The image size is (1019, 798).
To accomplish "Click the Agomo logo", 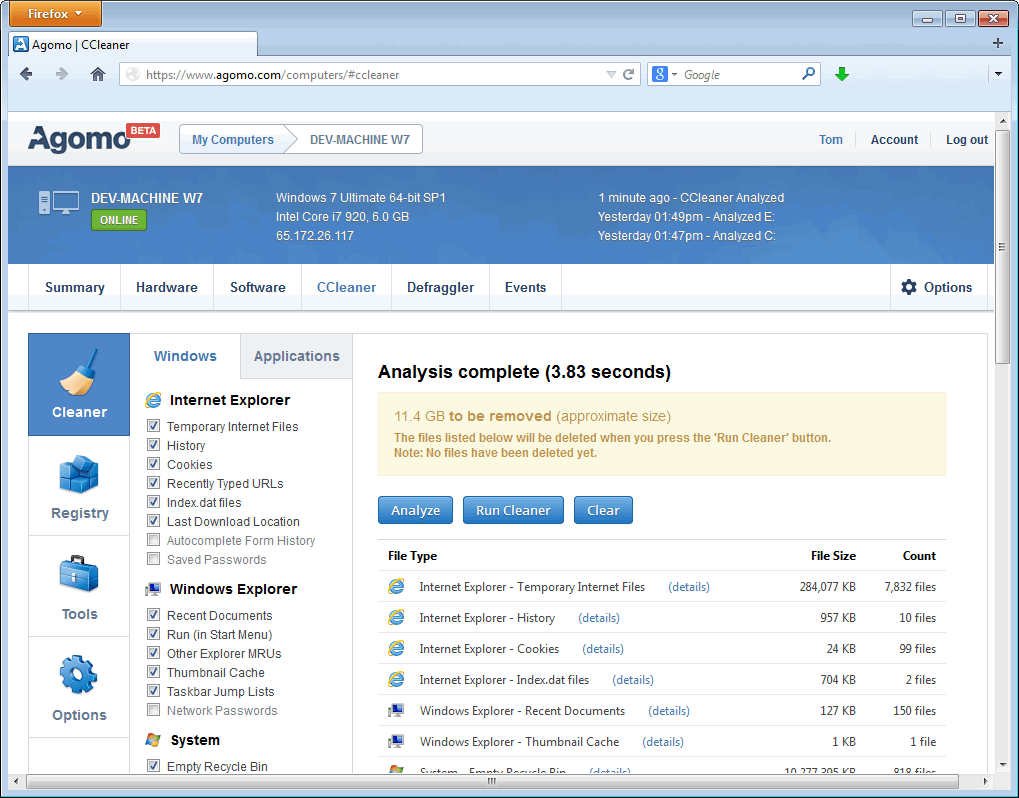I will click(x=79, y=138).
